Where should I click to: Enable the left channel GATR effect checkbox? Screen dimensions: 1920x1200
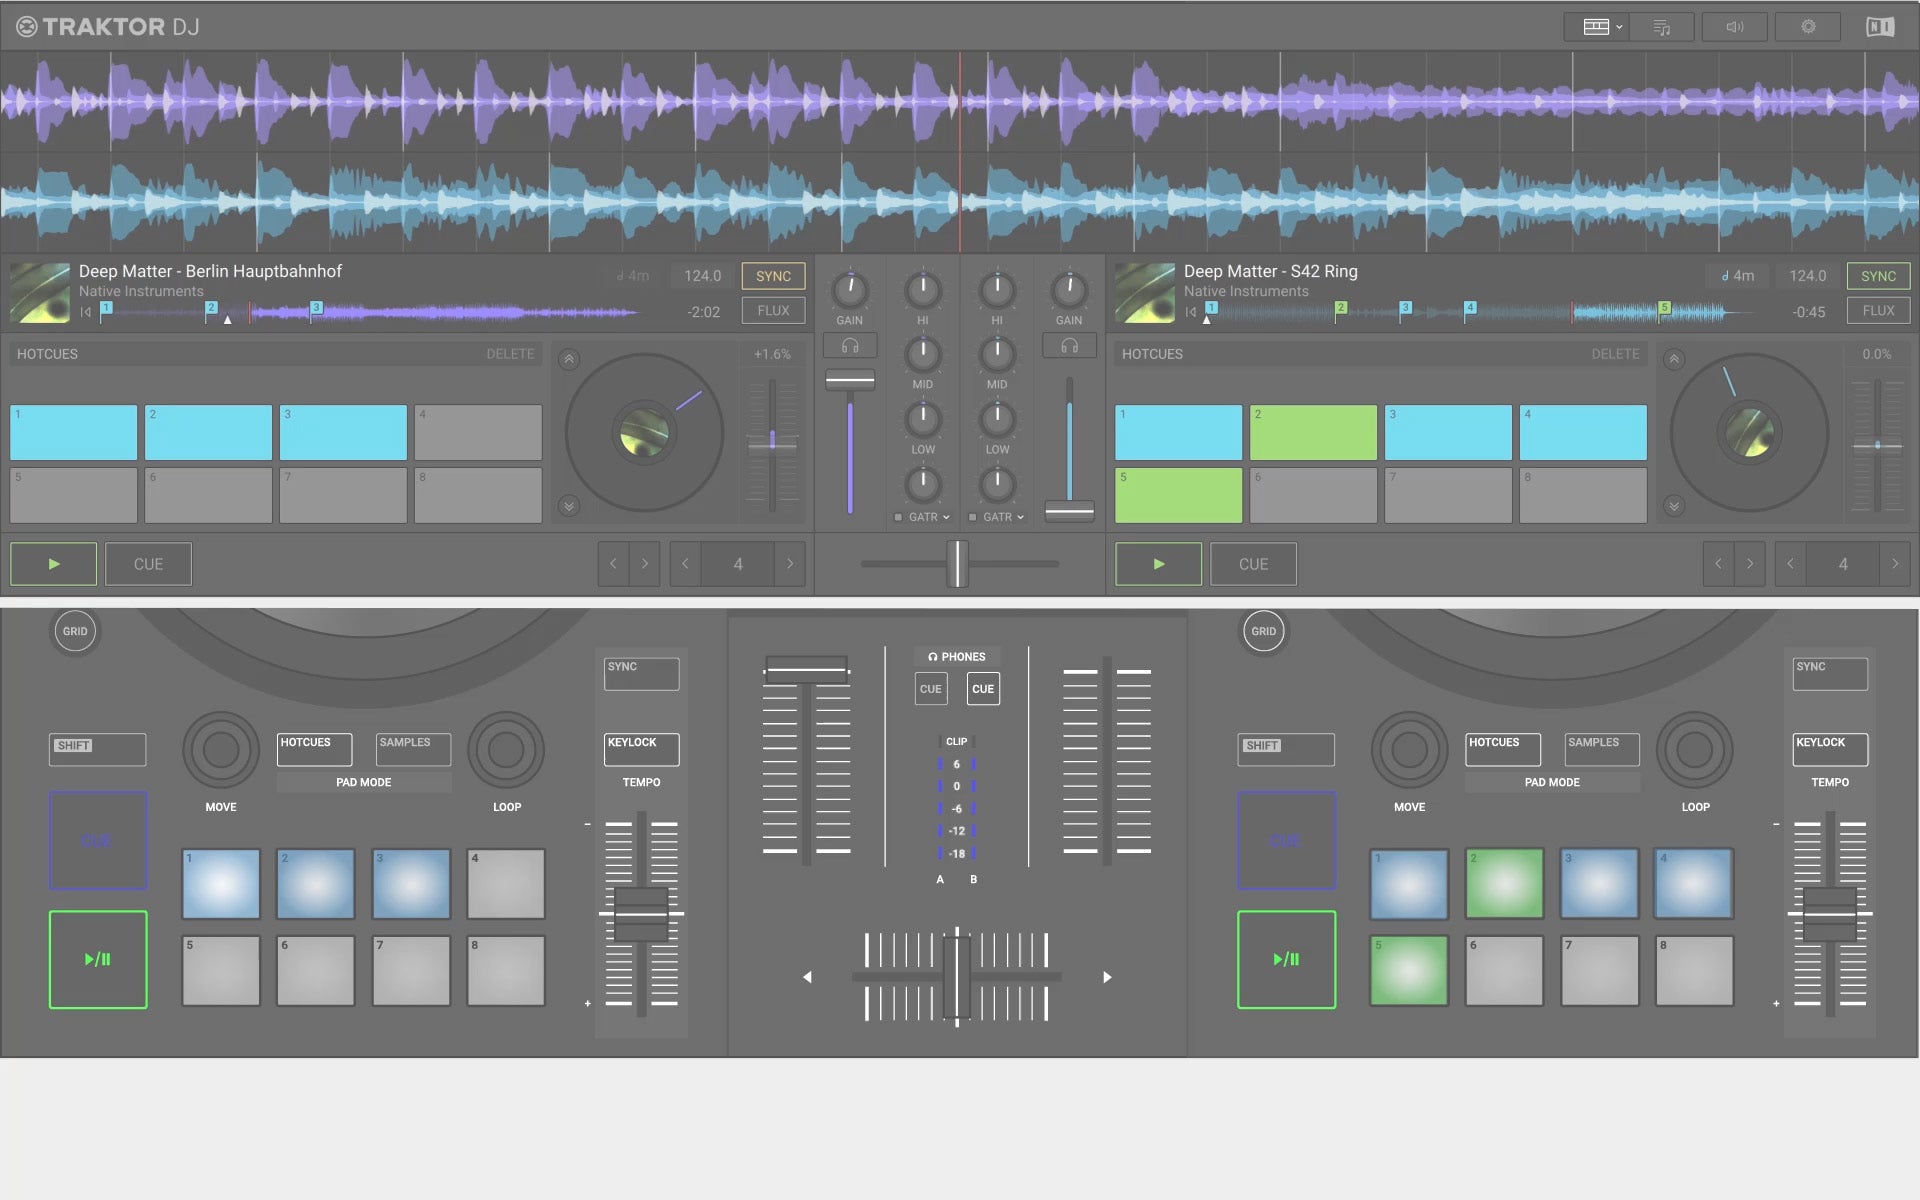pyautogui.click(x=898, y=517)
